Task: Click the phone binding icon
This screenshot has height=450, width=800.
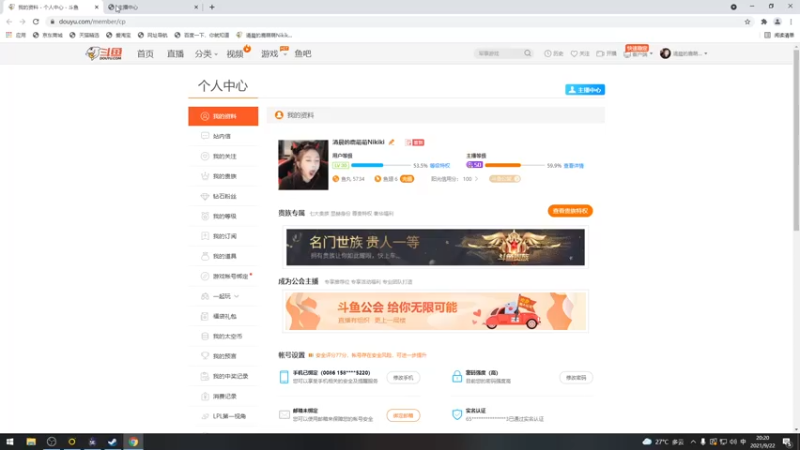Action: point(284,377)
